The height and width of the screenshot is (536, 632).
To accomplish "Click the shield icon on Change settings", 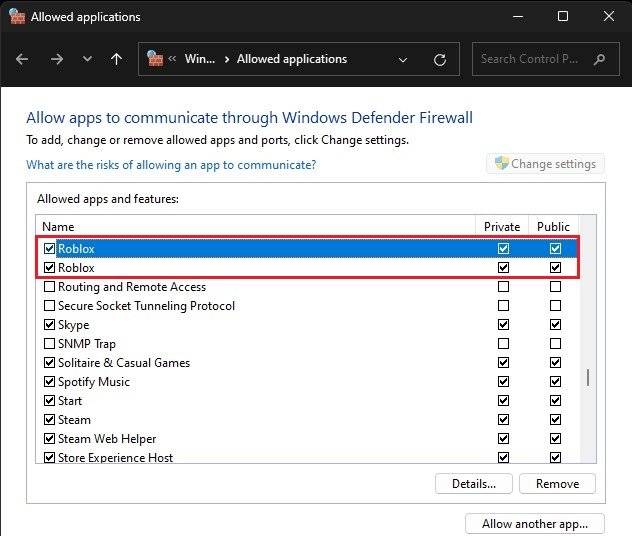I will 501,164.
